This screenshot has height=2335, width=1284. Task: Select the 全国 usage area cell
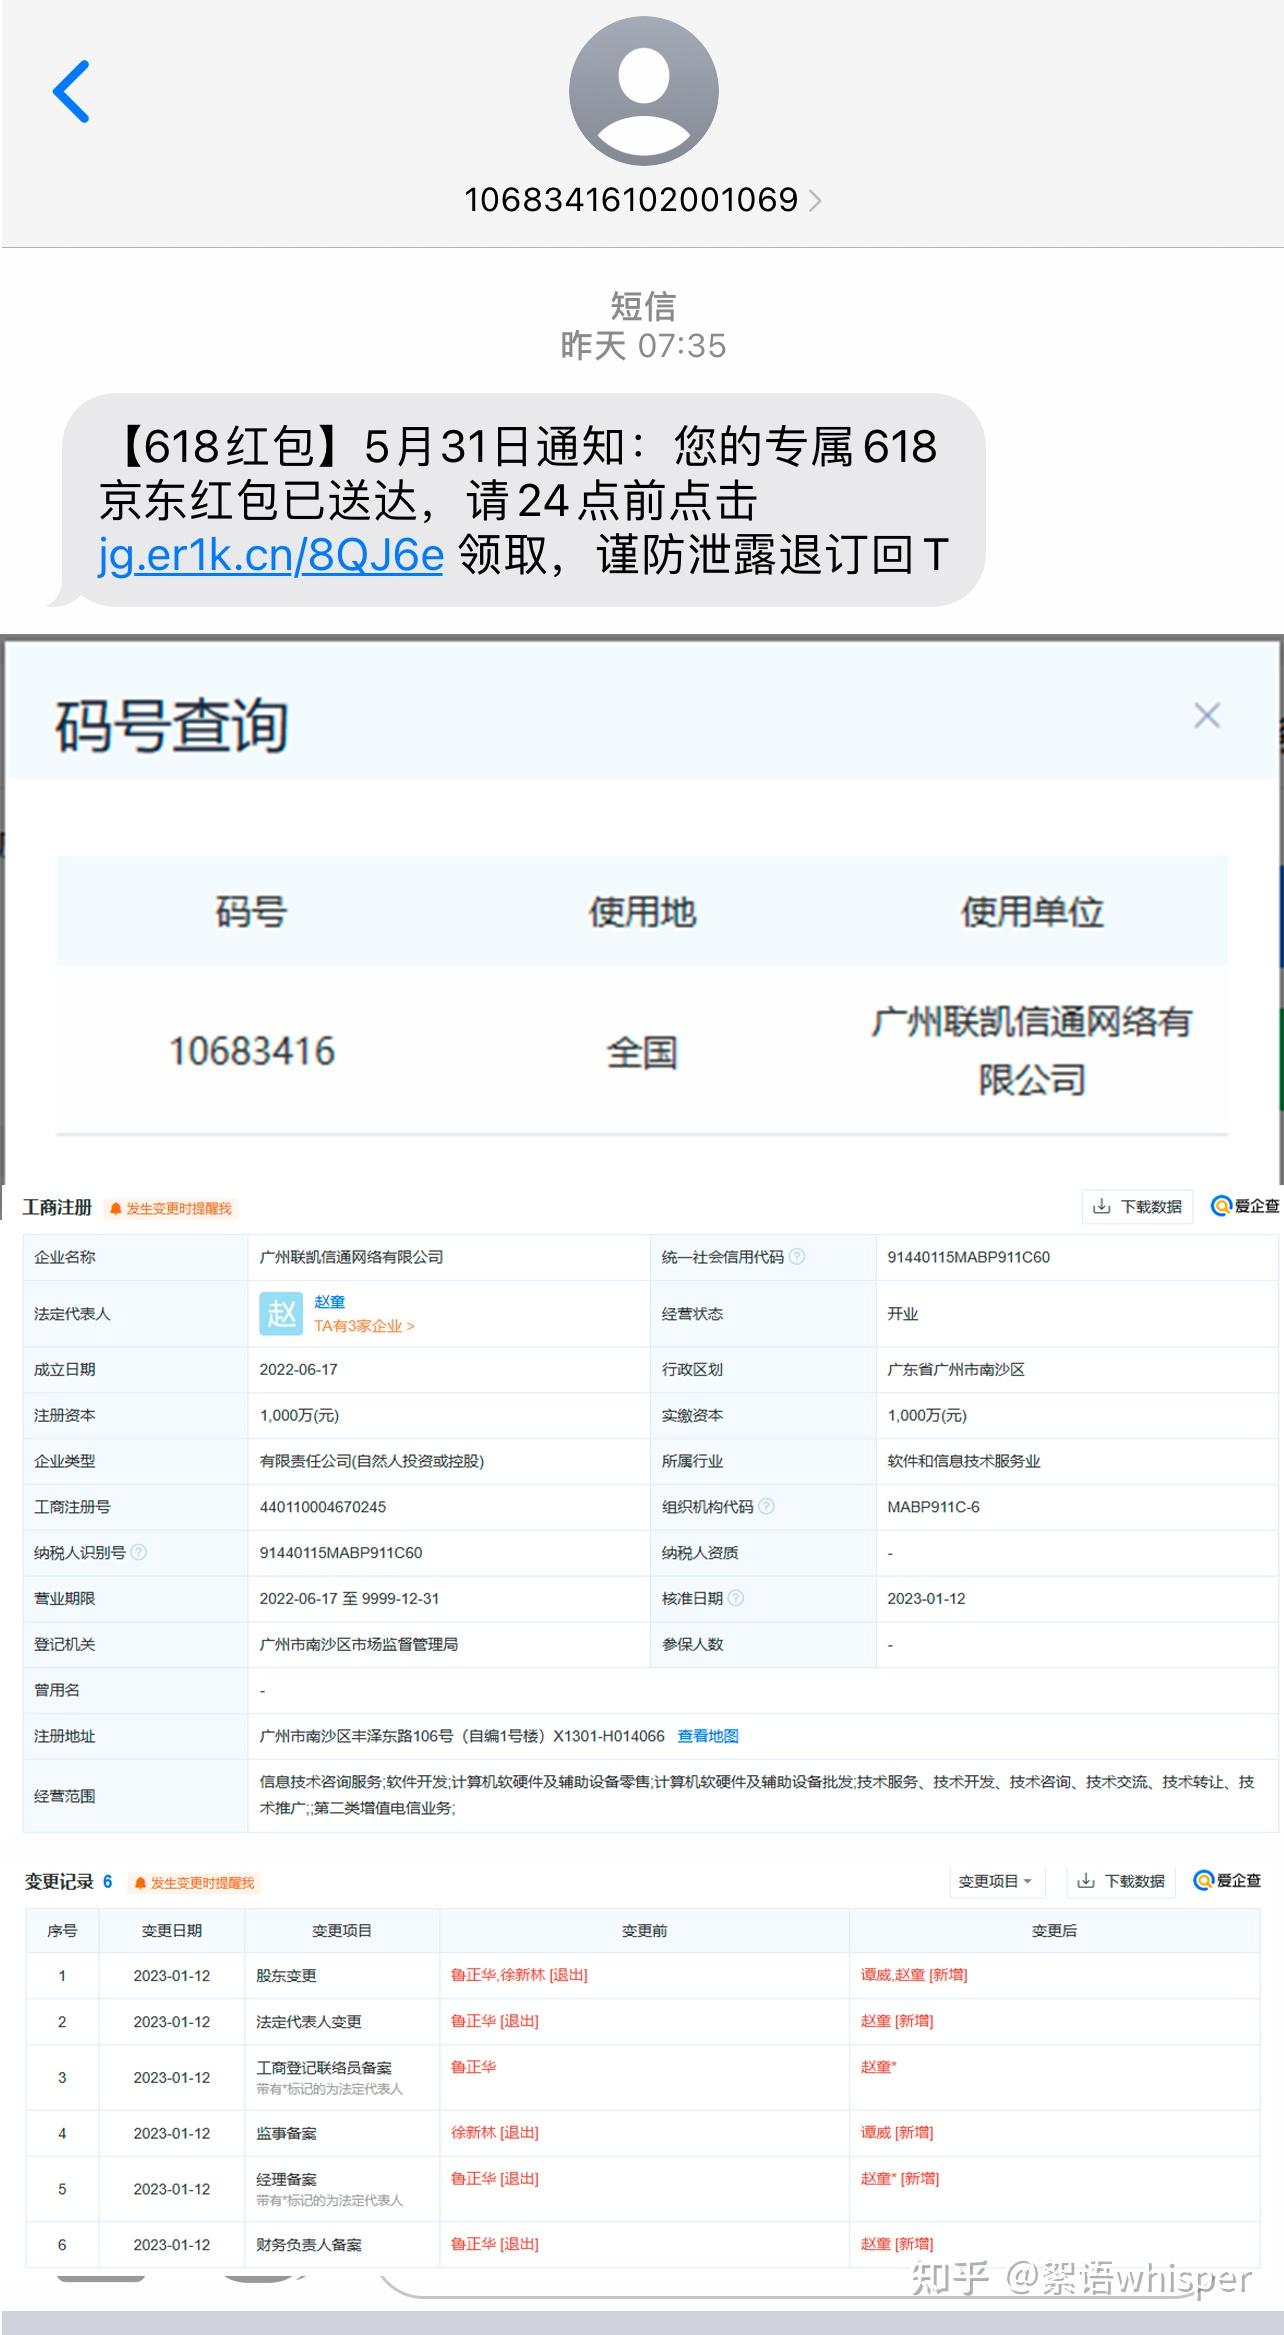pos(642,1052)
